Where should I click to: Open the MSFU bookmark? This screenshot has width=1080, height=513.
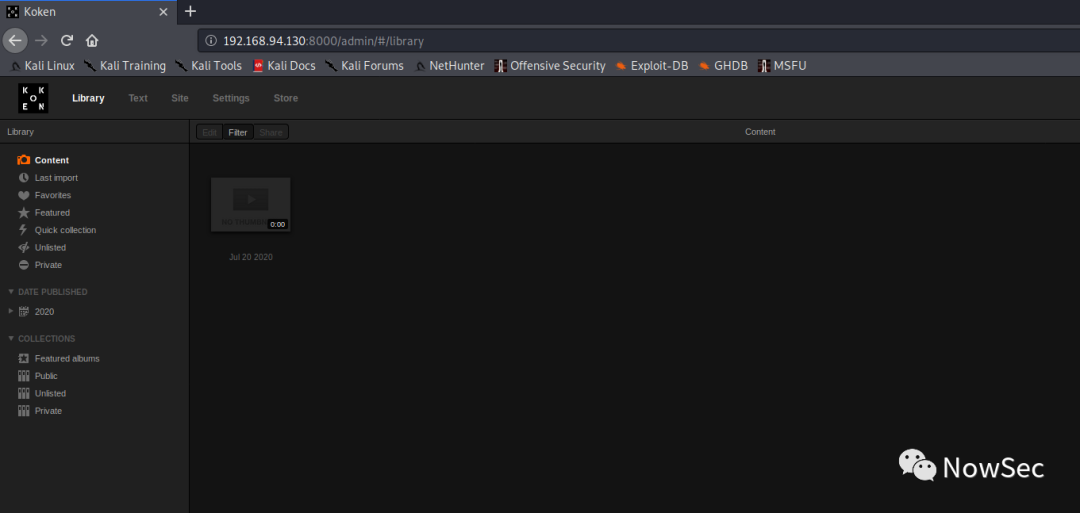[782, 66]
